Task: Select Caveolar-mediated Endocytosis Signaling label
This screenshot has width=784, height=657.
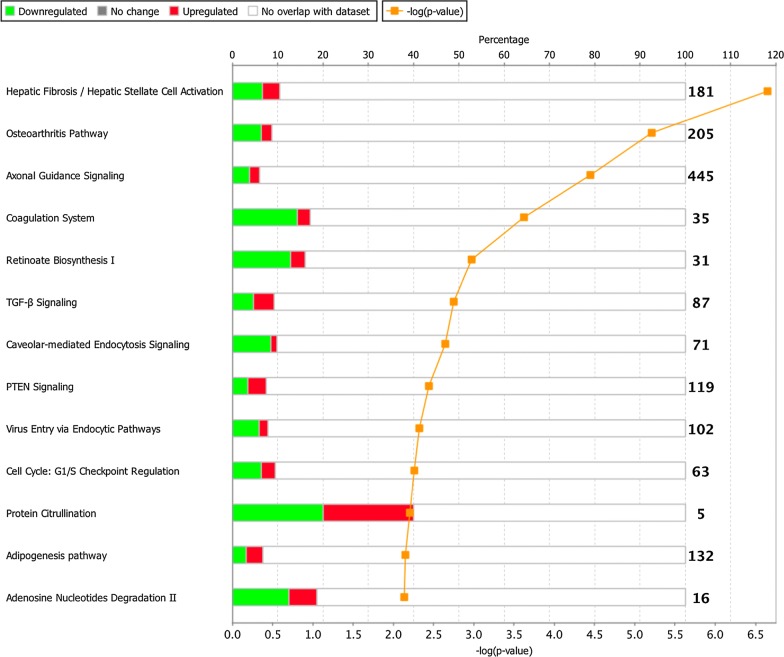Action: pos(98,344)
